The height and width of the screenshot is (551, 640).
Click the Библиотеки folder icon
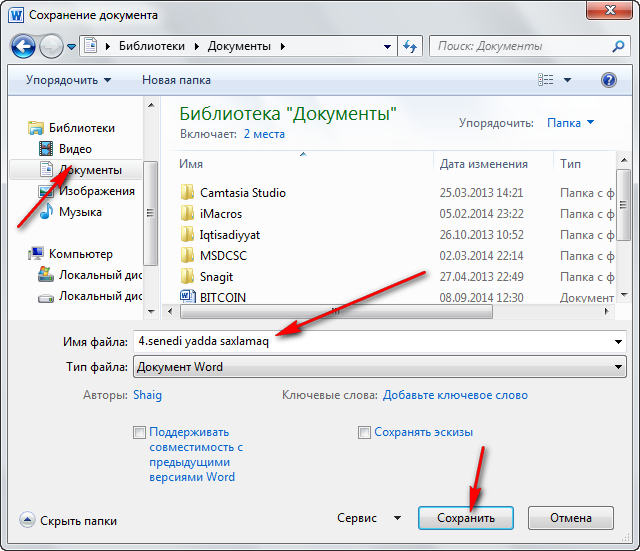coord(36,128)
